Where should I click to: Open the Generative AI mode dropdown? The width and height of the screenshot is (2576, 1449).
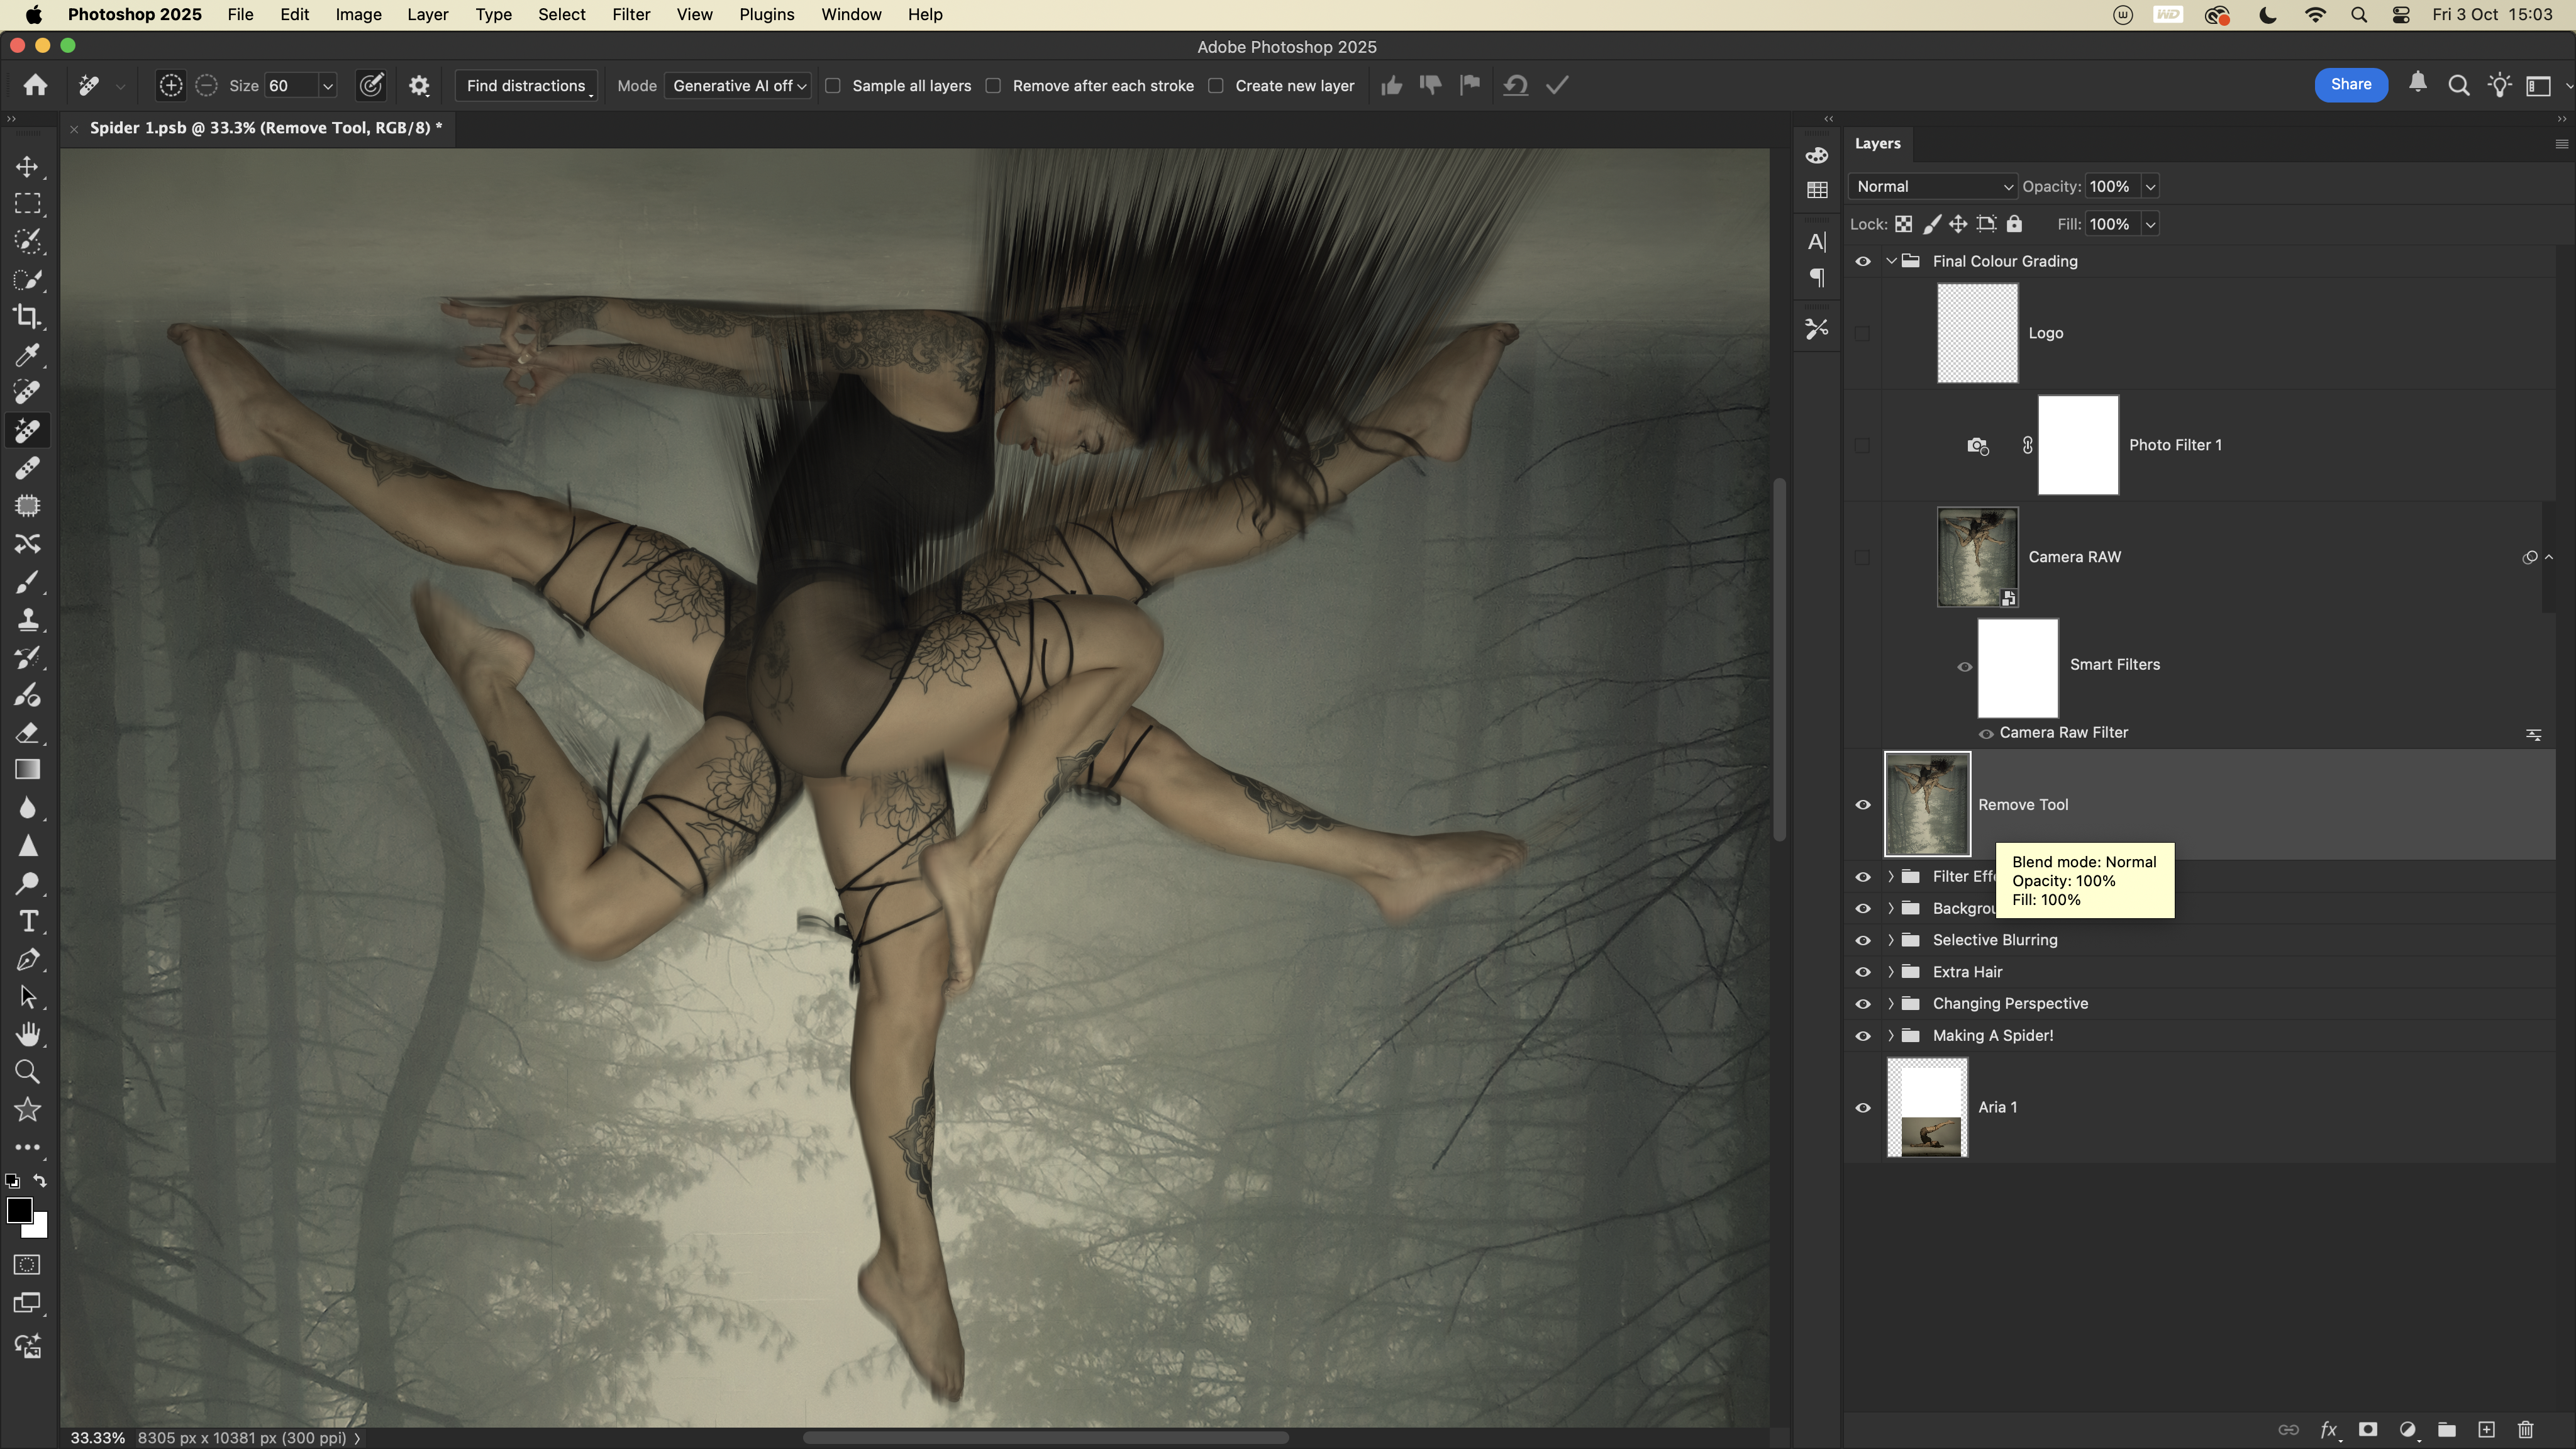(739, 86)
